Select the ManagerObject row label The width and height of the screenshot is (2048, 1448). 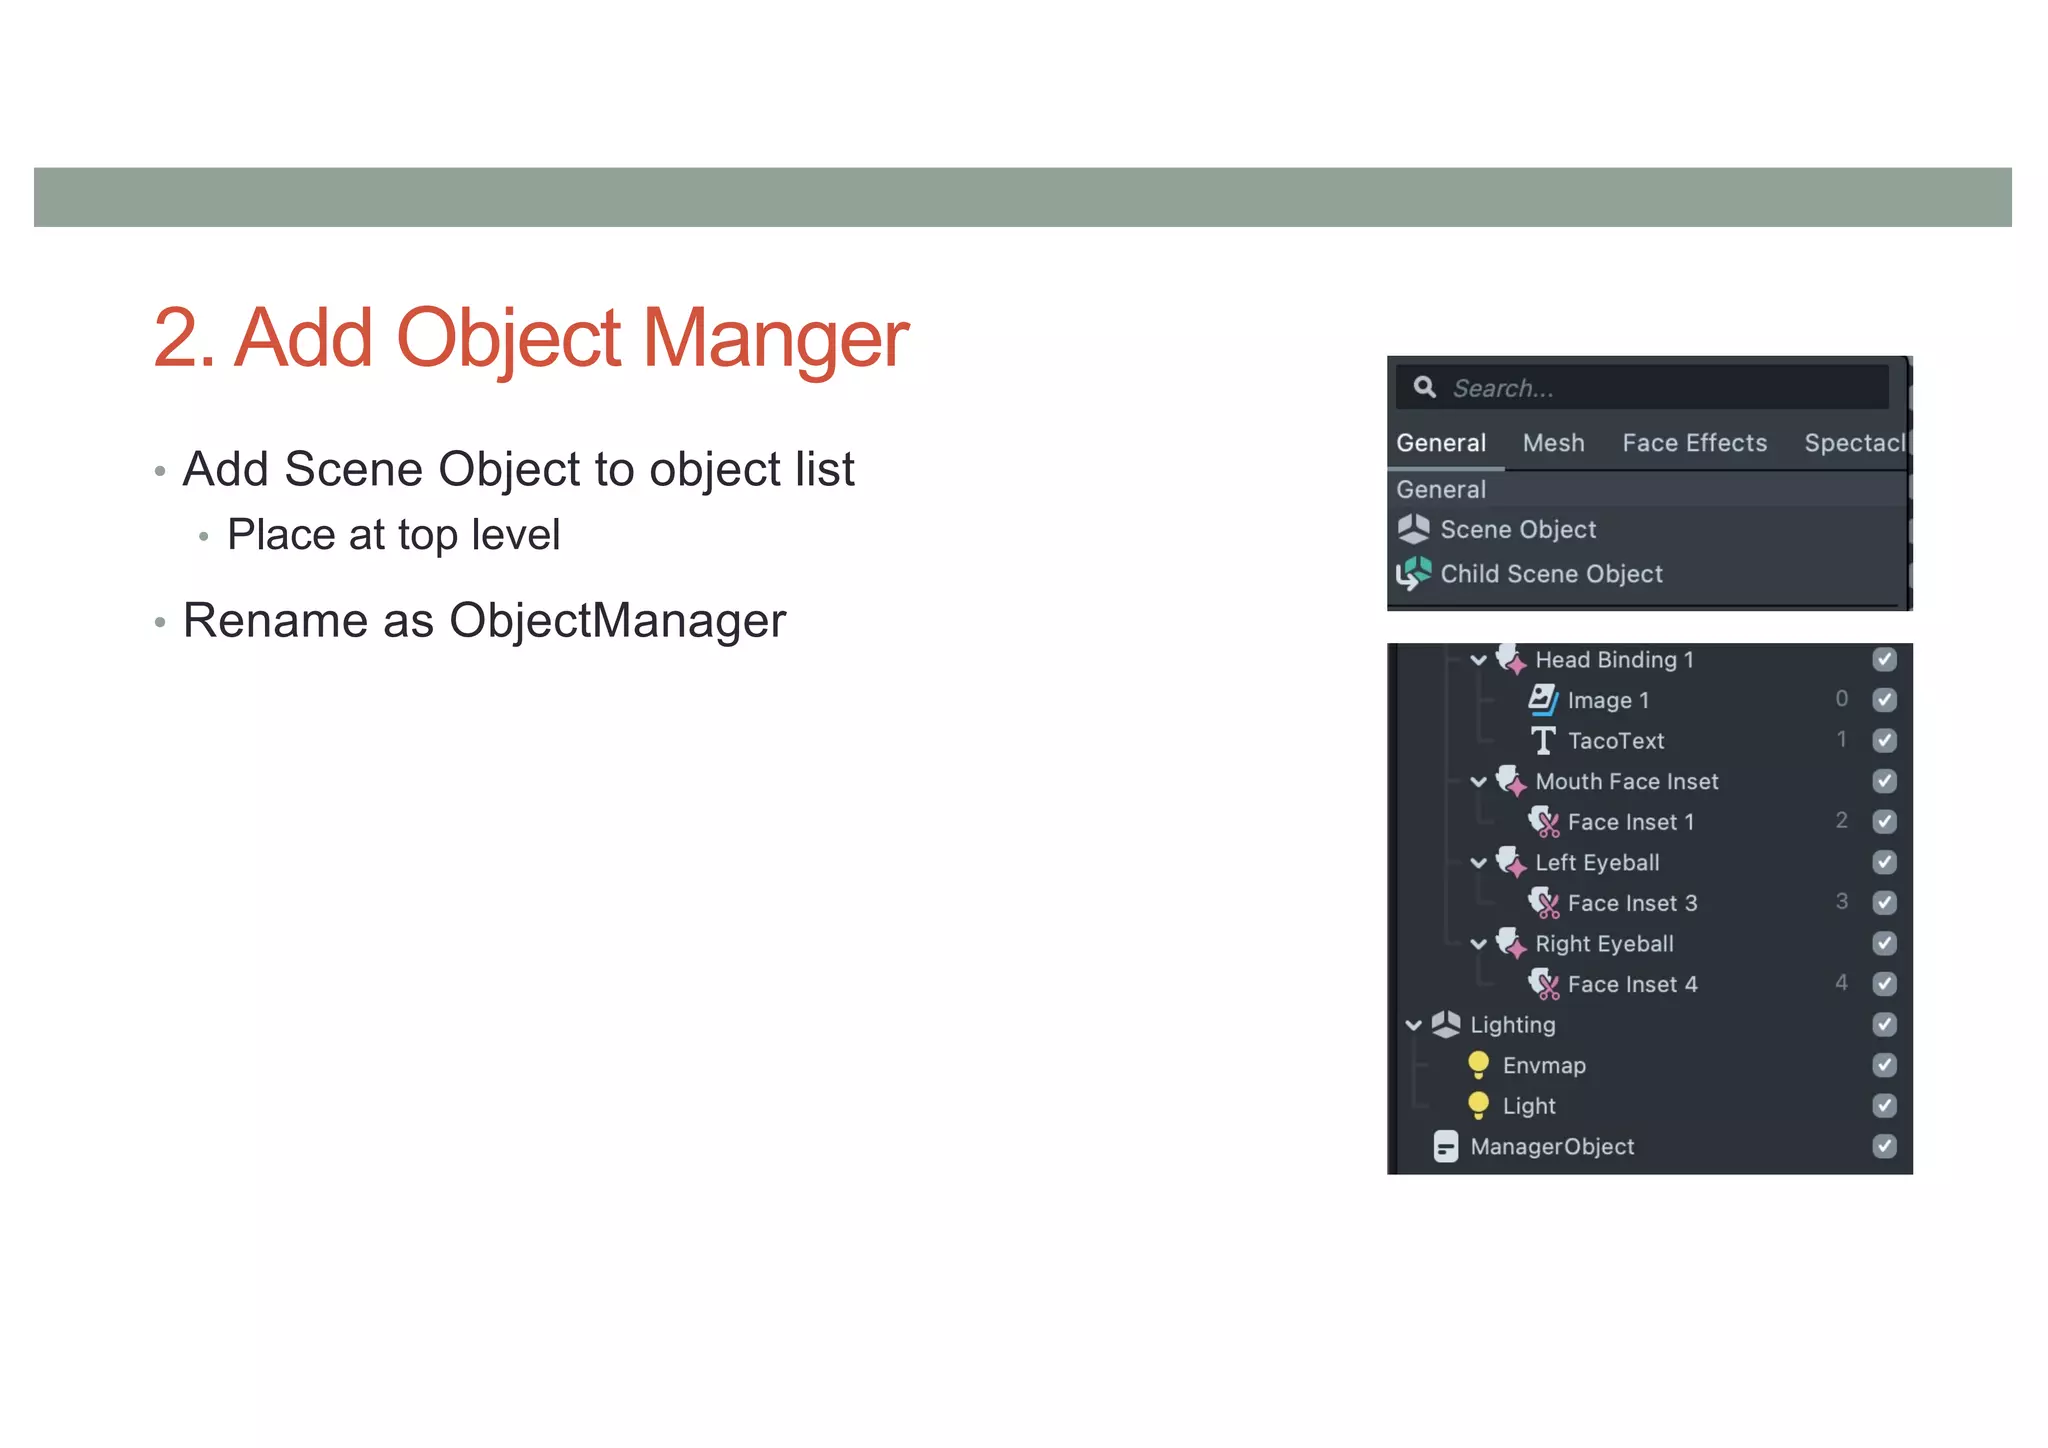coord(1552,1146)
